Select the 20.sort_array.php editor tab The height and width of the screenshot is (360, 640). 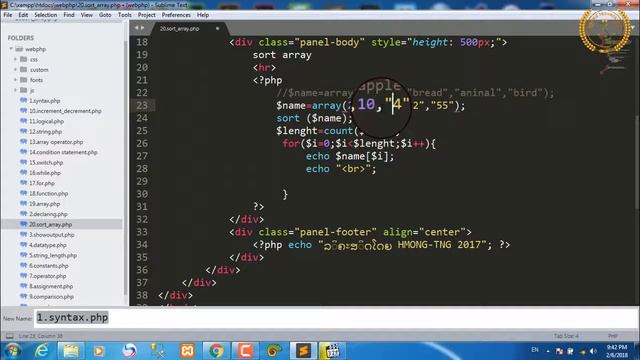pos(180,29)
